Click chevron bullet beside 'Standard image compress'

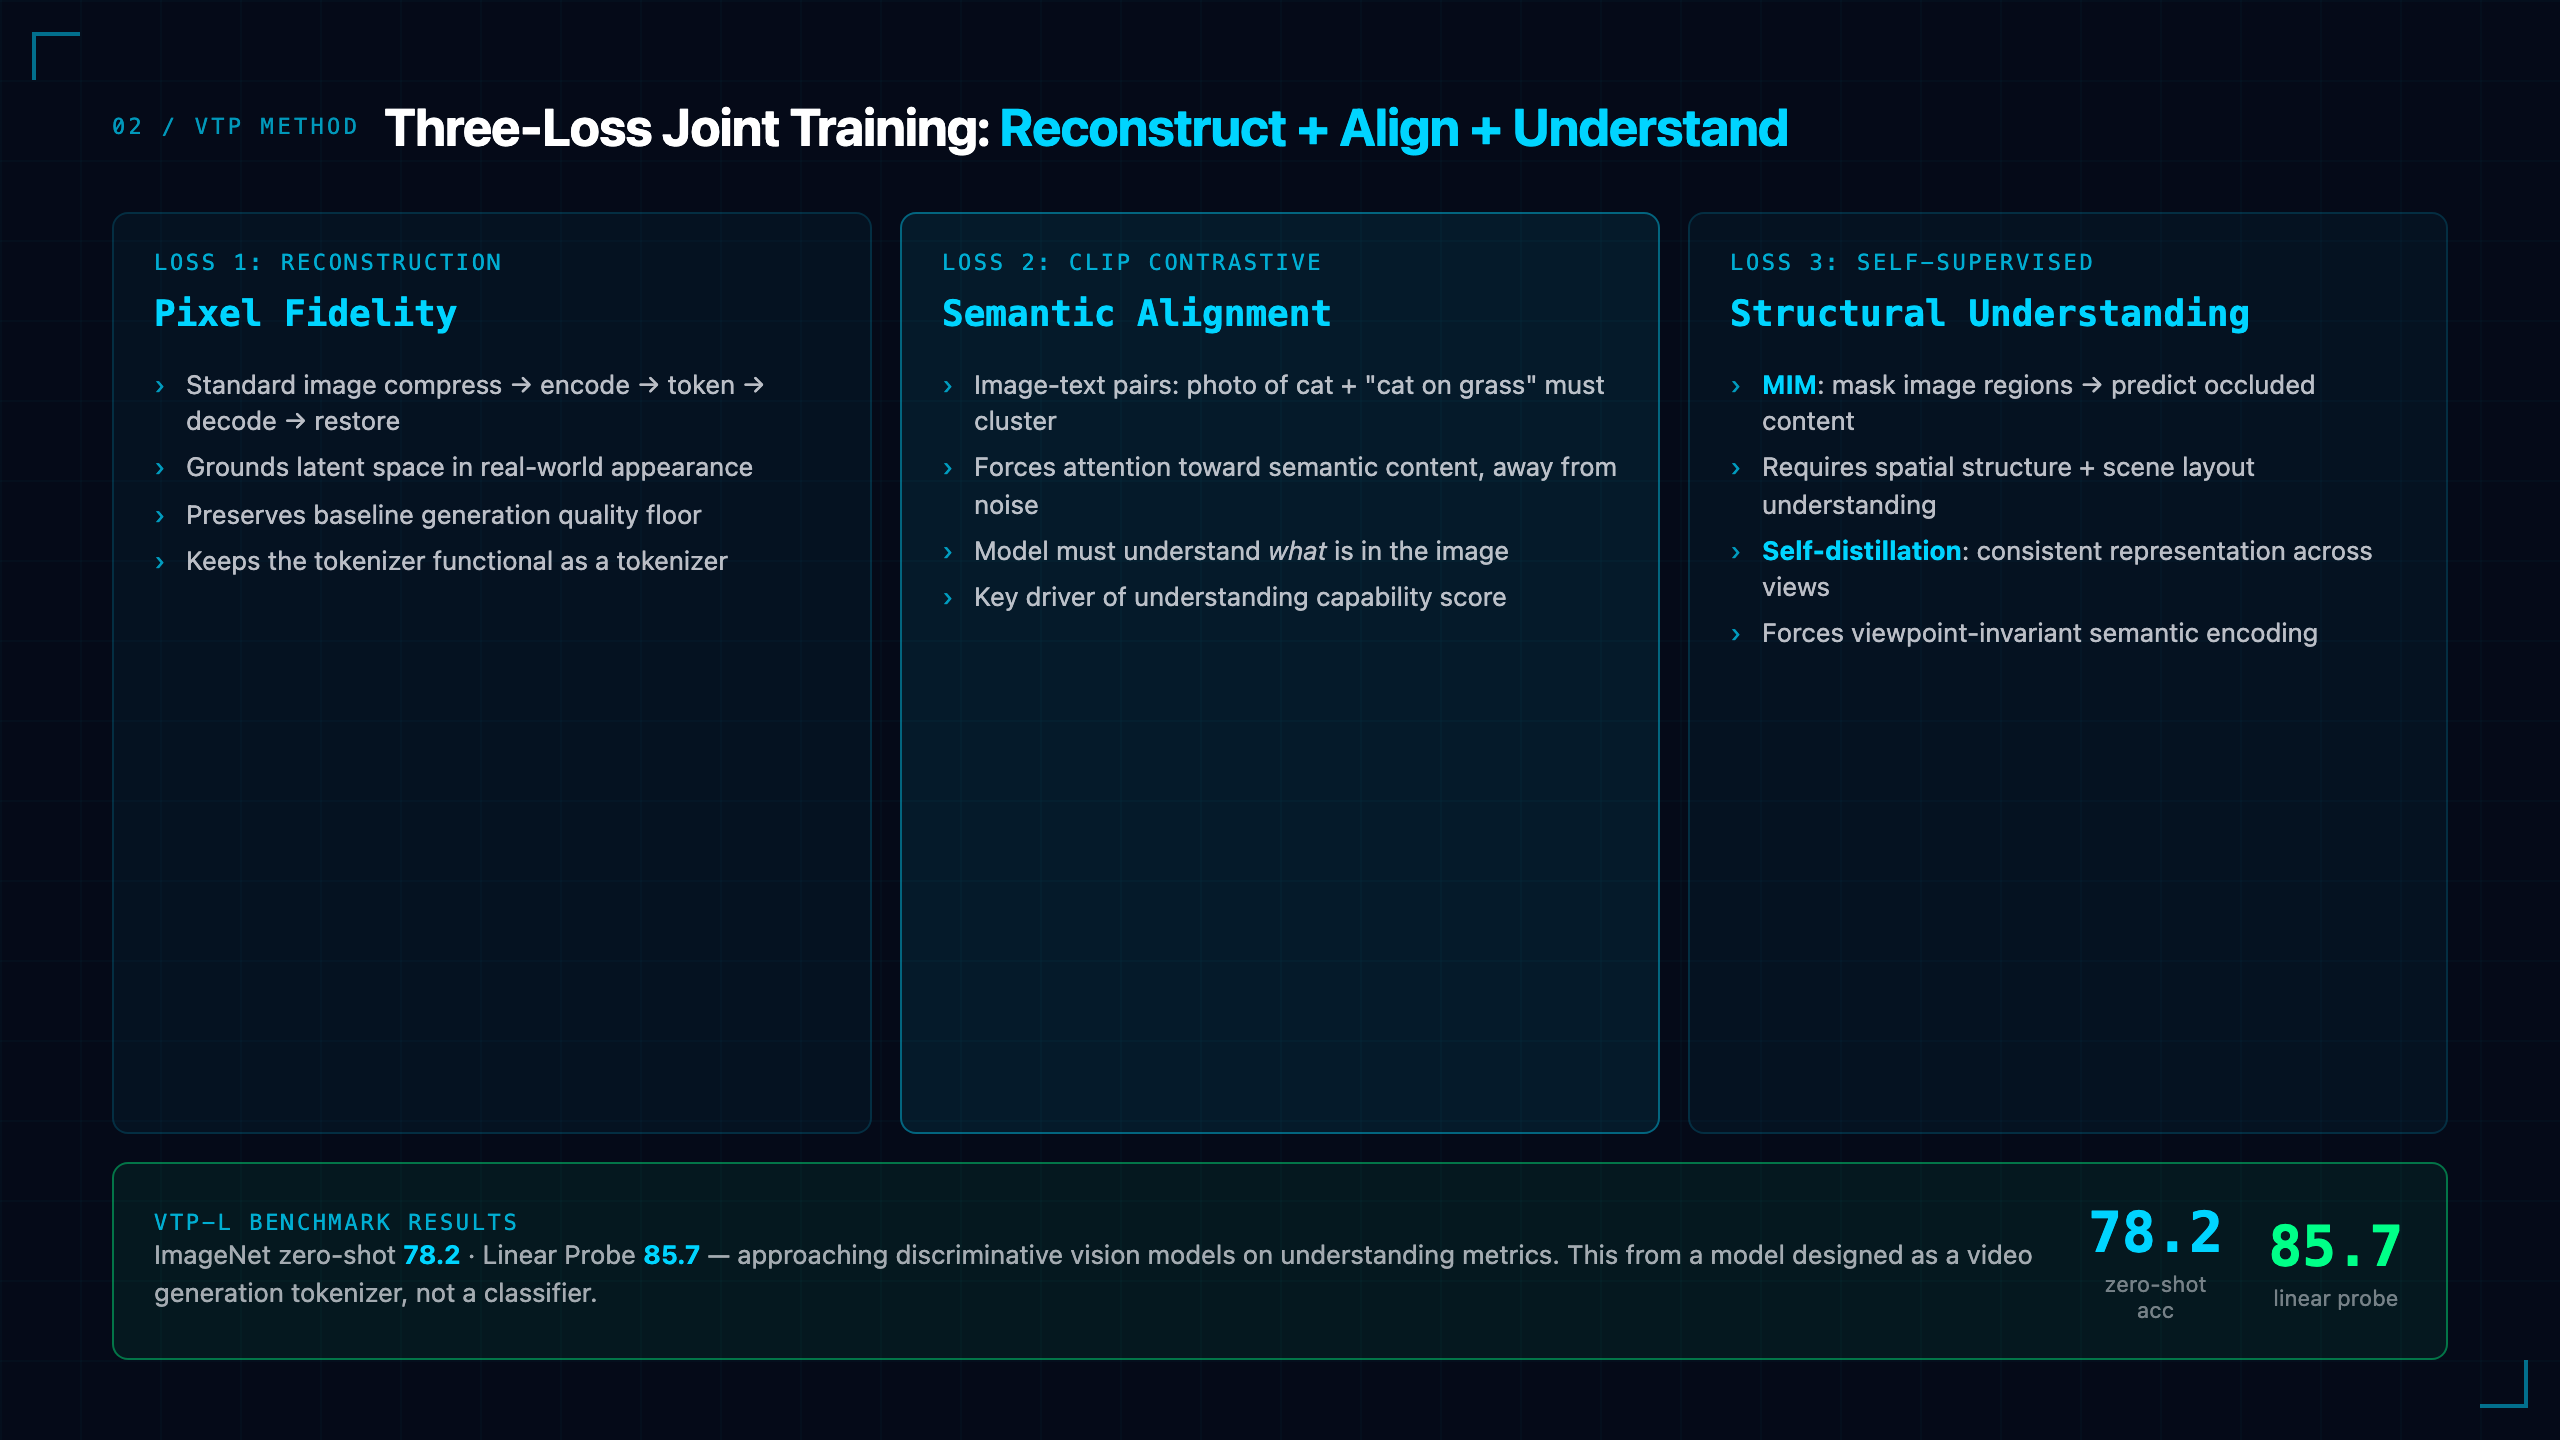click(160, 386)
